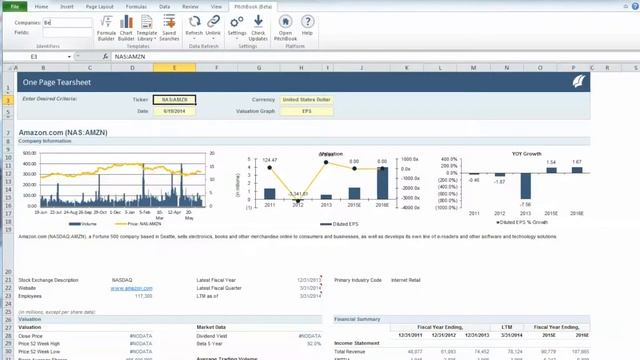
Task: Select the Total Revenue row label
Action: click(x=350, y=351)
